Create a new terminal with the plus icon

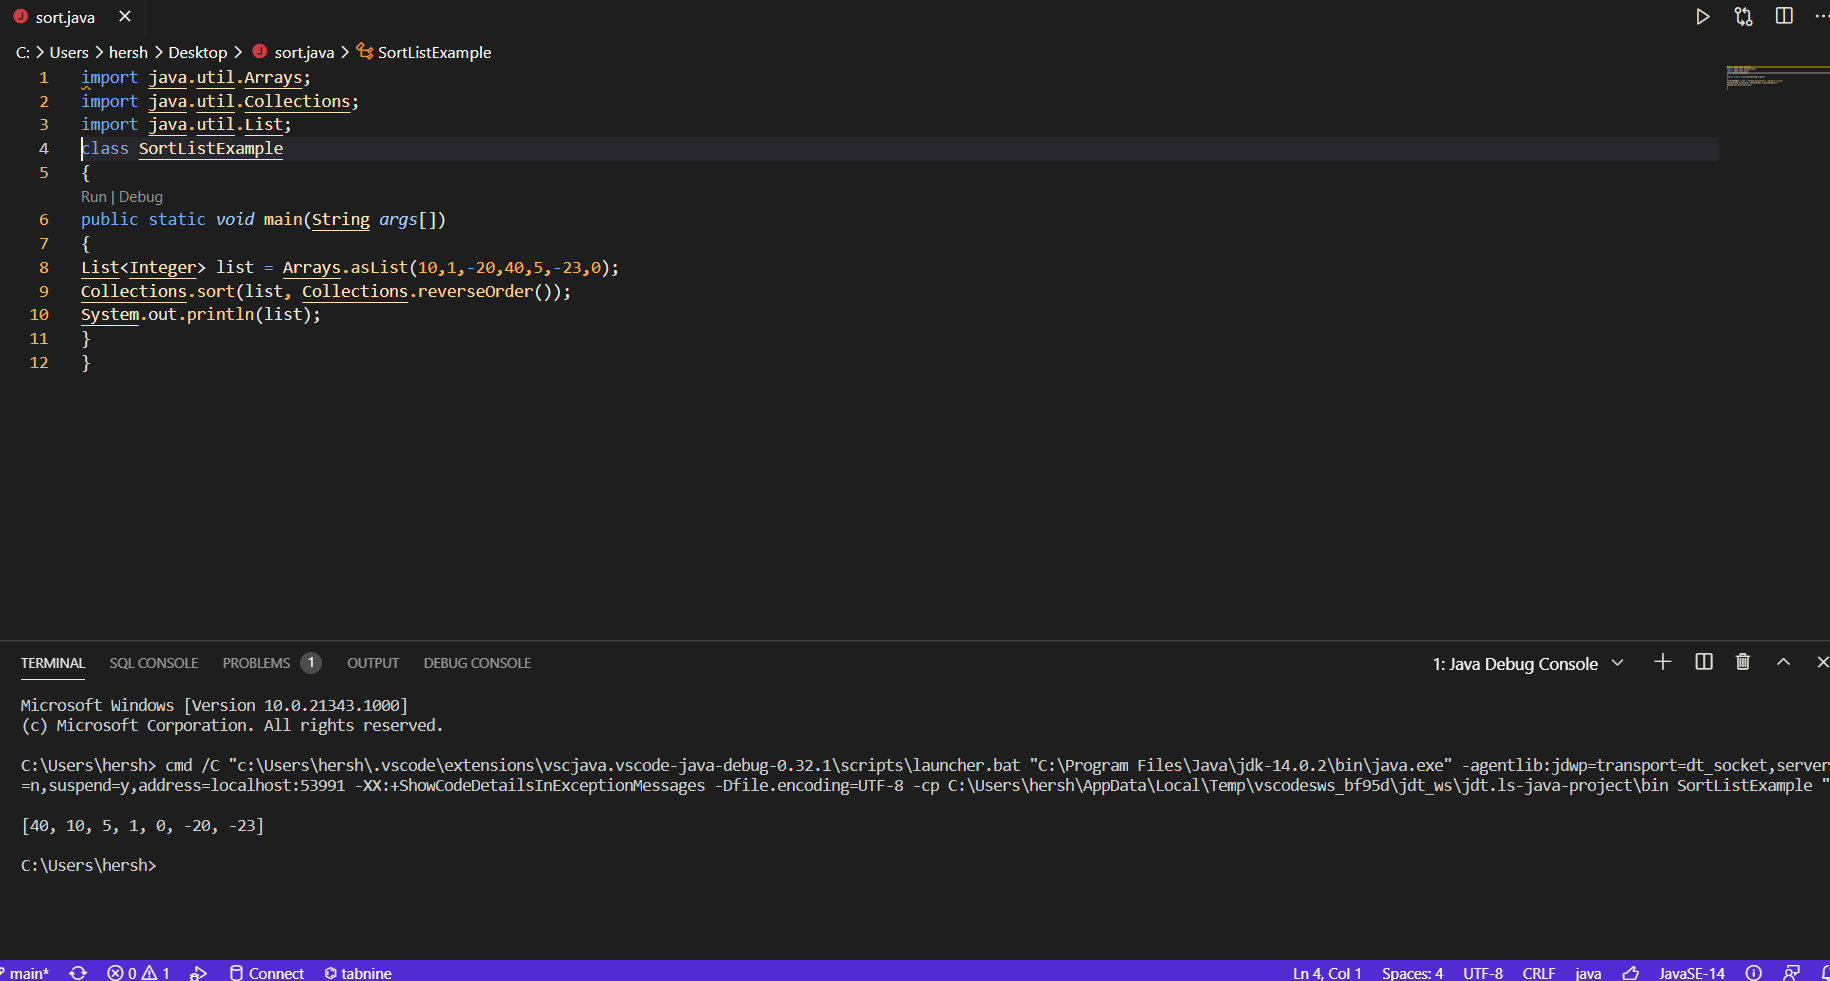pyautogui.click(x=1662, y=662)
